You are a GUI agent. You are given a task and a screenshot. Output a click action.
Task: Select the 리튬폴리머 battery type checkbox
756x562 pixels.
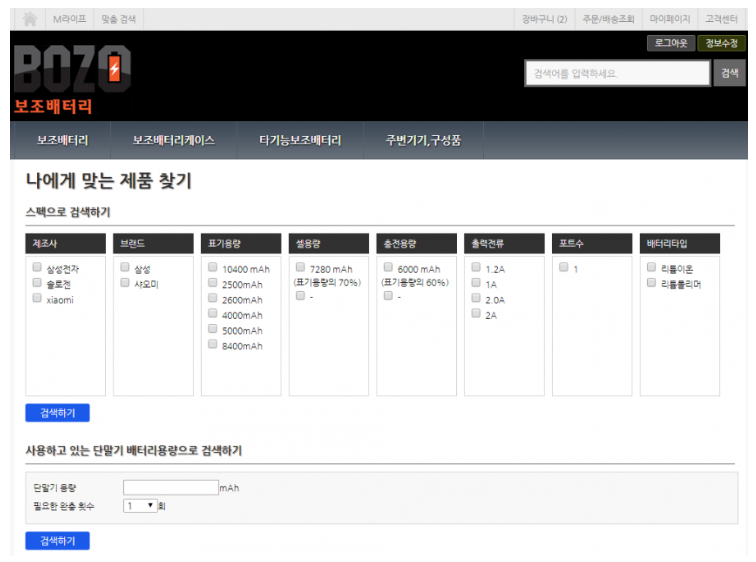(652, 283)
